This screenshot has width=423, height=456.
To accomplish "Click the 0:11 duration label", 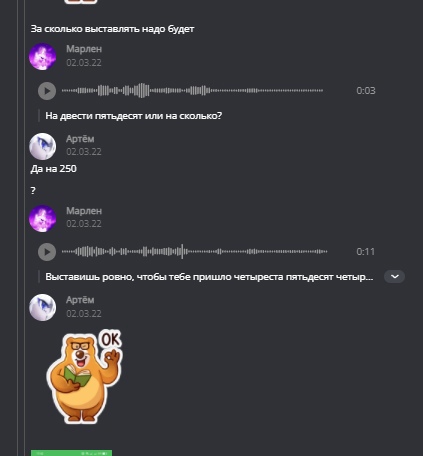I will (366, 251).
